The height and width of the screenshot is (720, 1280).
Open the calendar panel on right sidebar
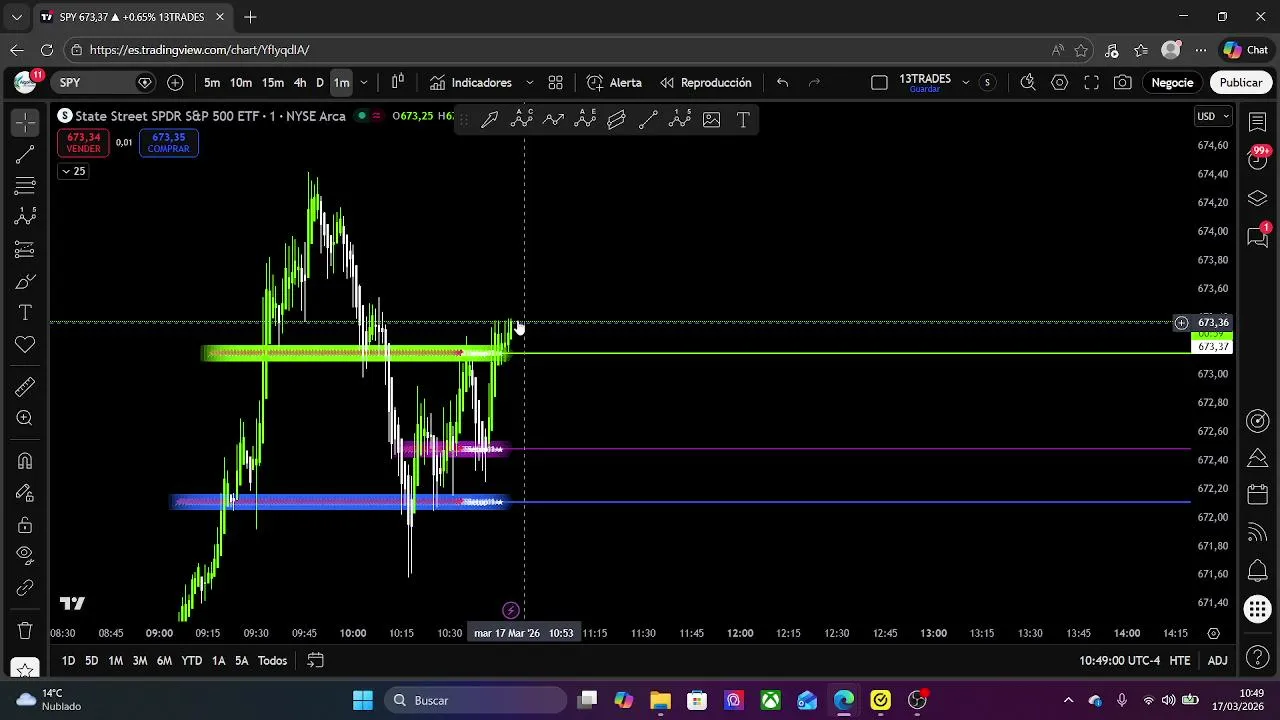point(1258,495)
